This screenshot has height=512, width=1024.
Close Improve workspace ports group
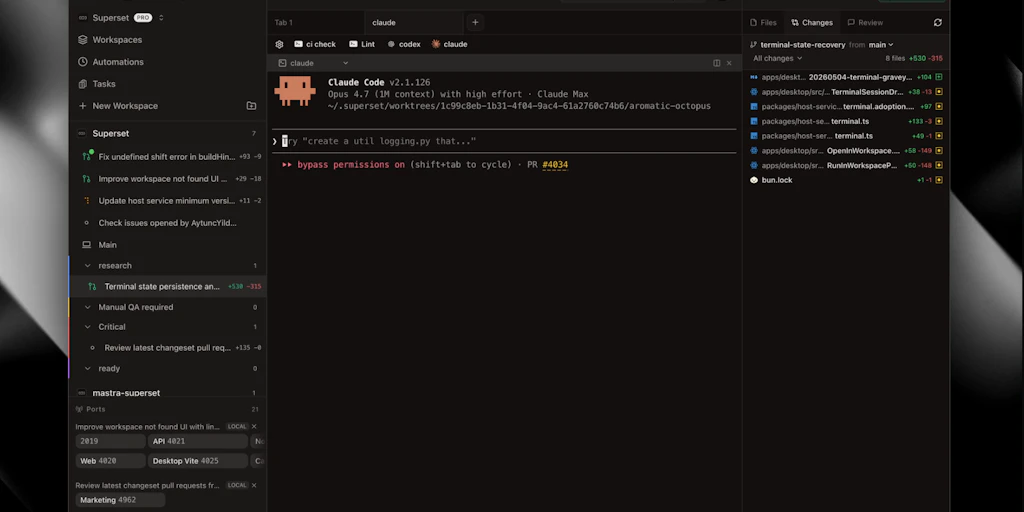click(254, 427)
